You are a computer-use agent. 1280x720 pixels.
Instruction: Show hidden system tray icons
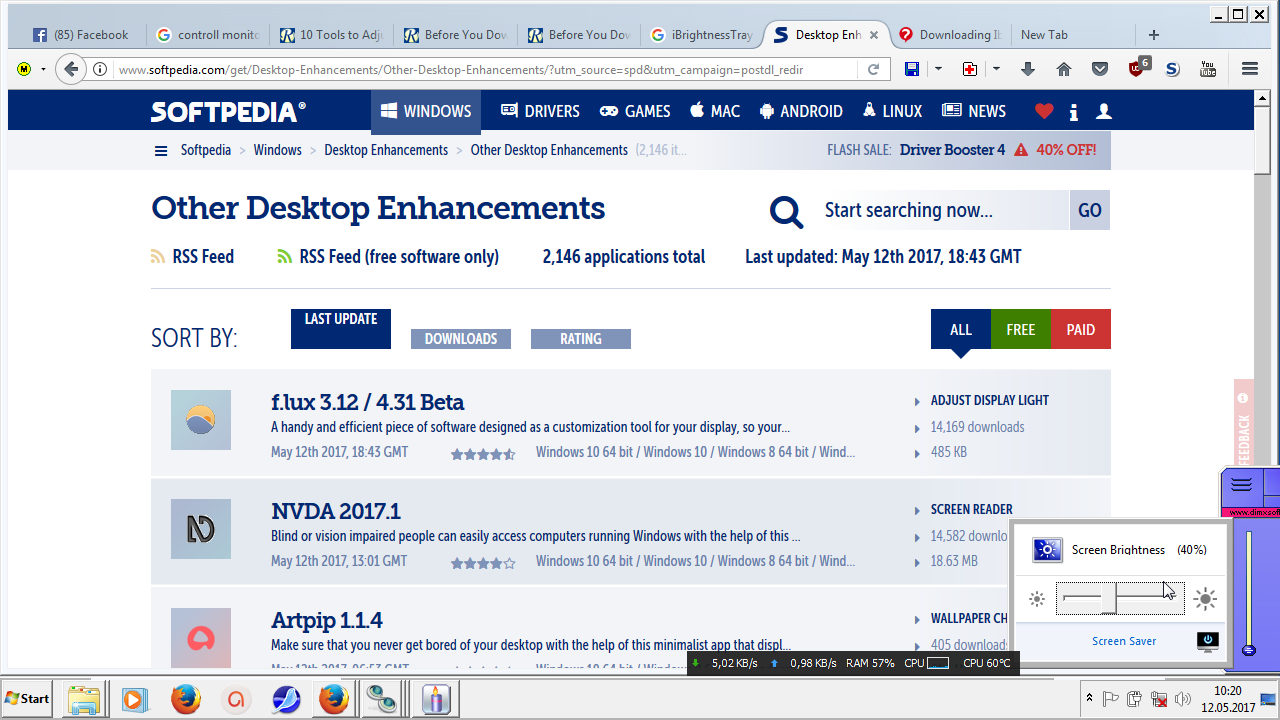tap(1089, 698)
